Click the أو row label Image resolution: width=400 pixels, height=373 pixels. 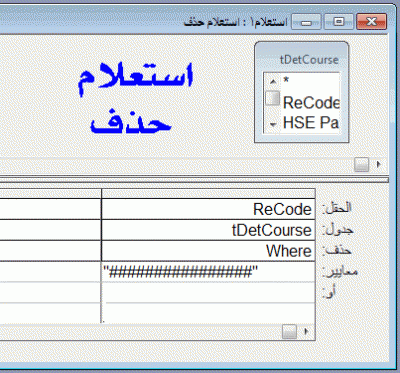[x=329, y=293]
